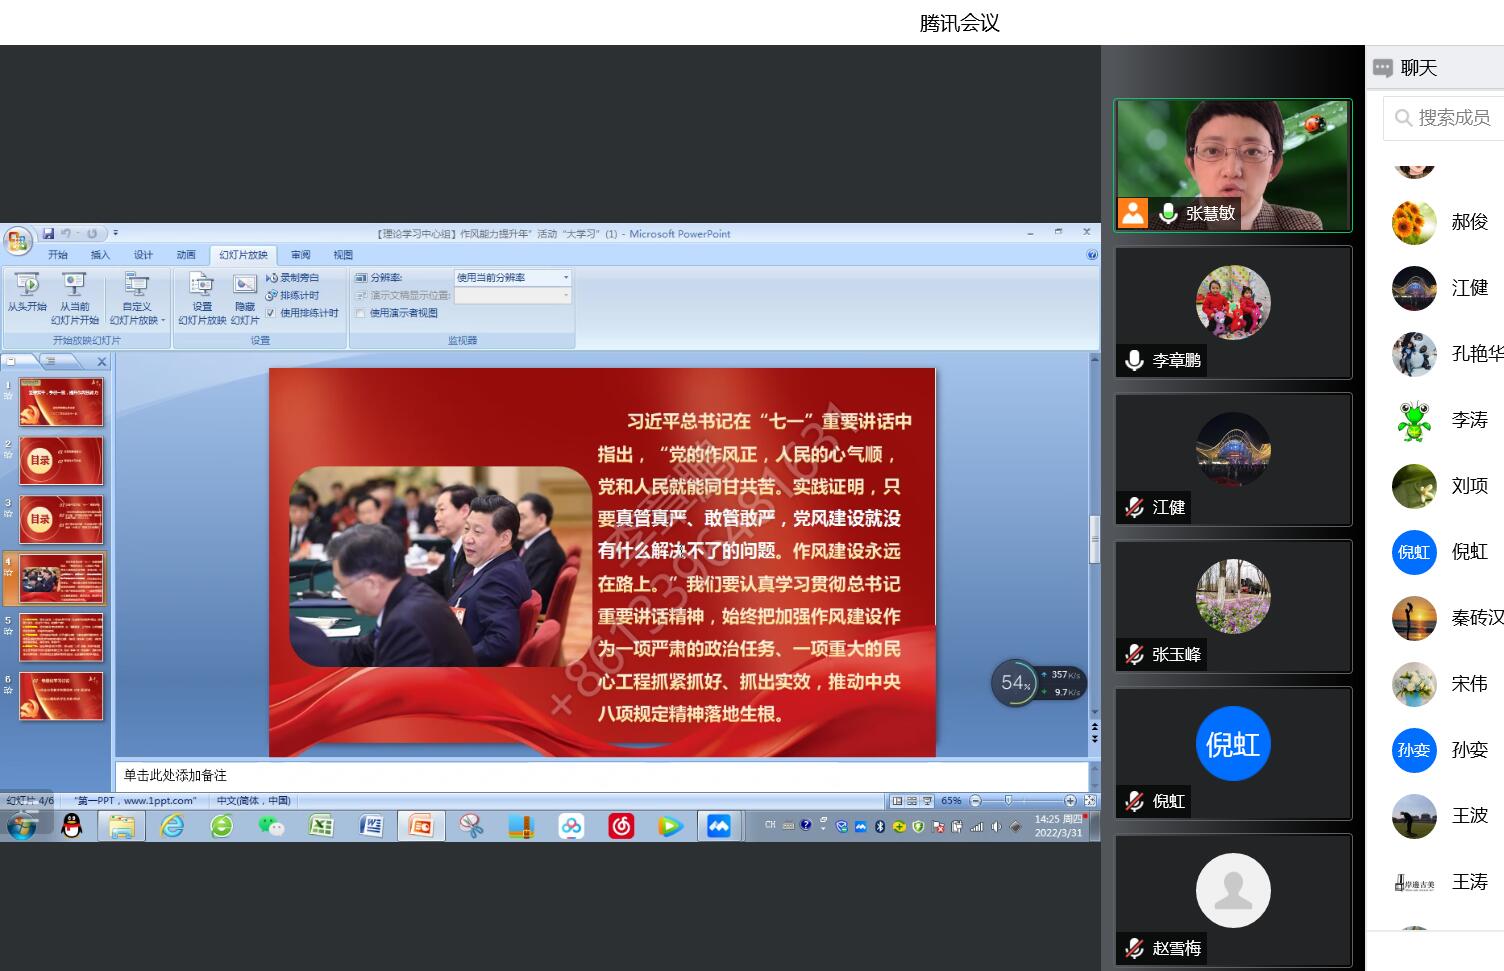1504x971 pixels.
Task: Open the Office button menu in PowerPoint
Action: pos(18,241)
